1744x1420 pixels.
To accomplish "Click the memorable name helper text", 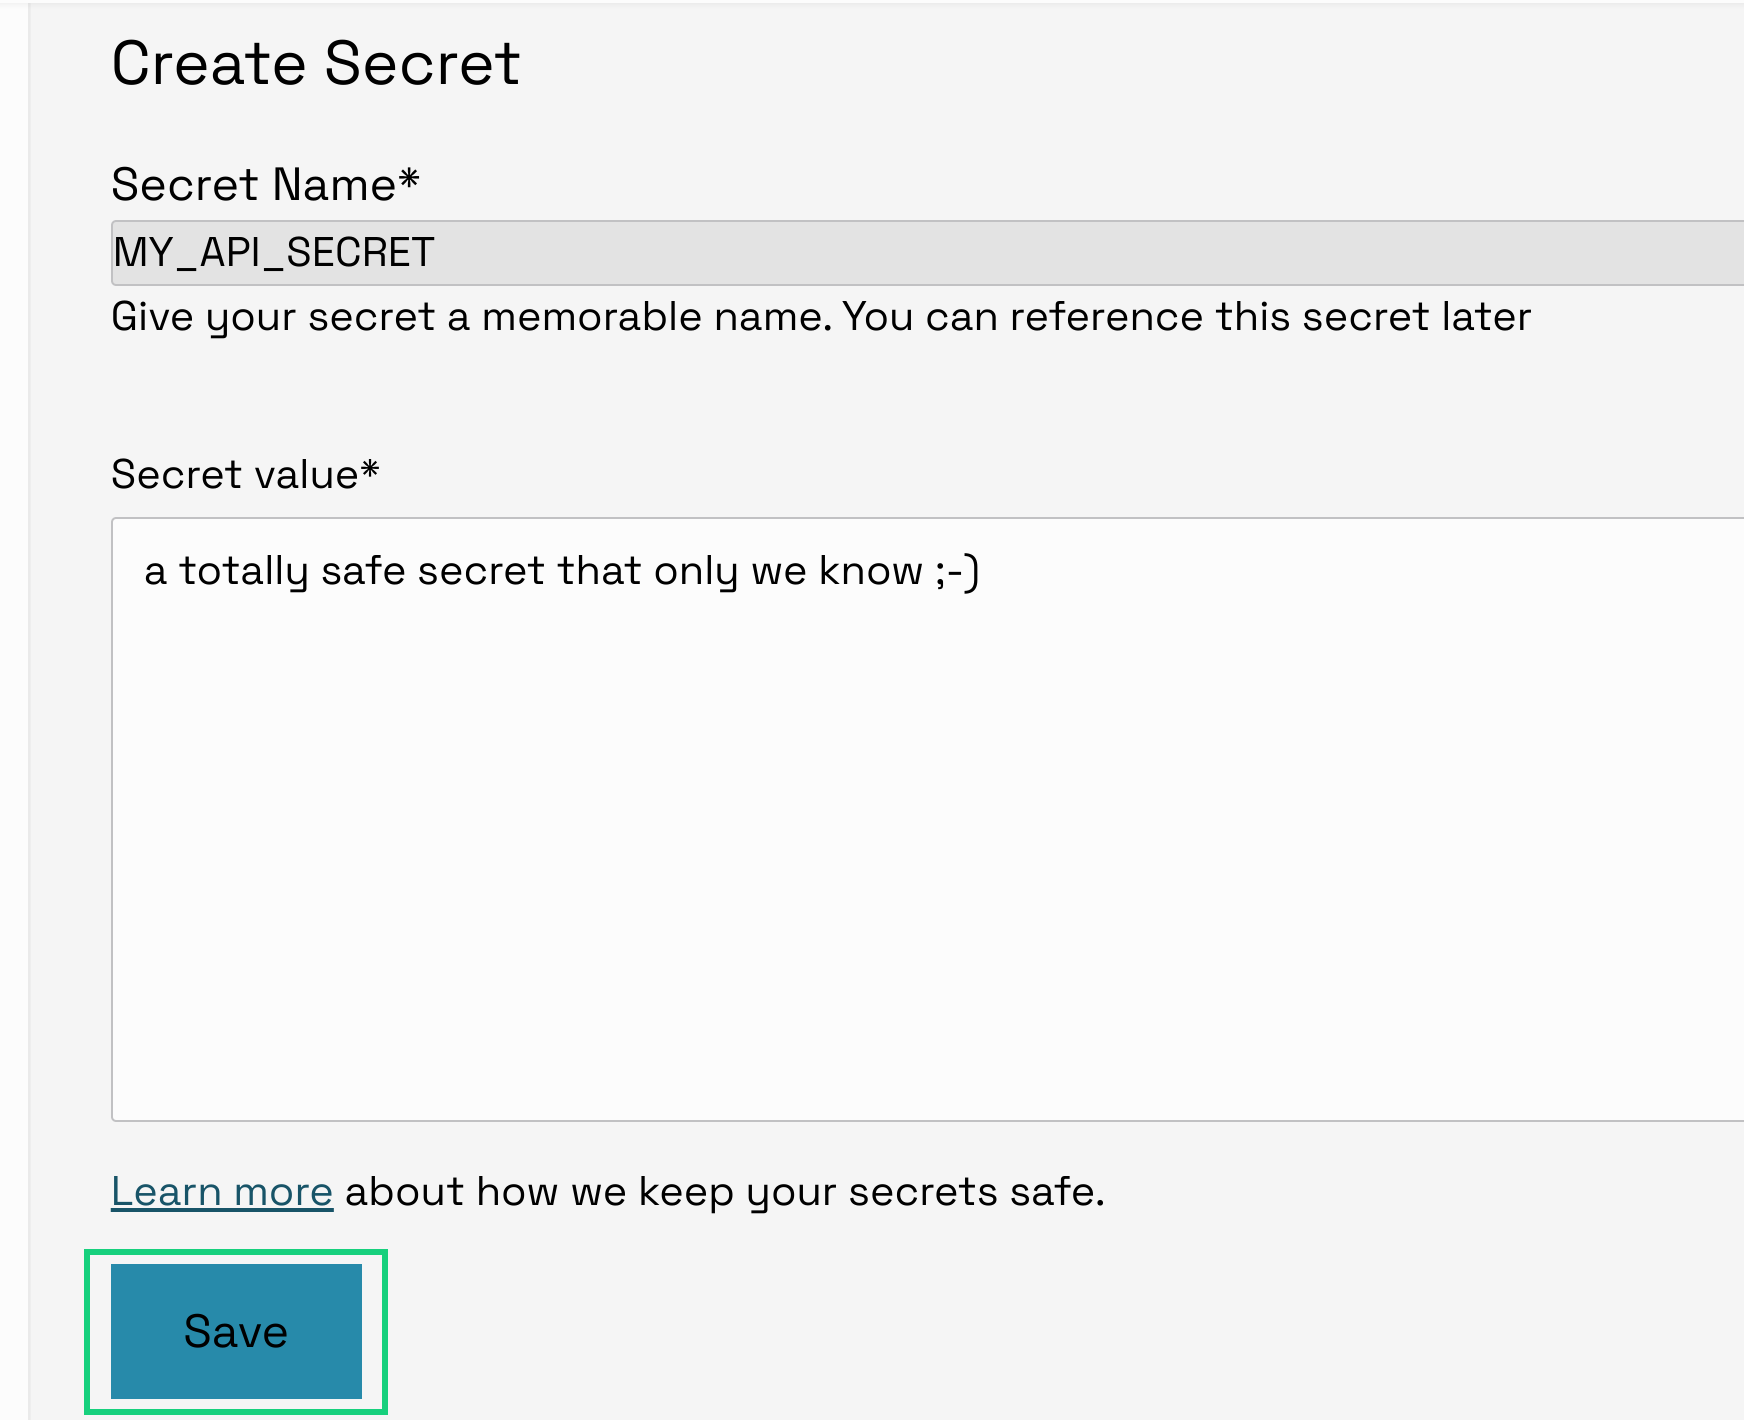I will (x=820, y=316).
